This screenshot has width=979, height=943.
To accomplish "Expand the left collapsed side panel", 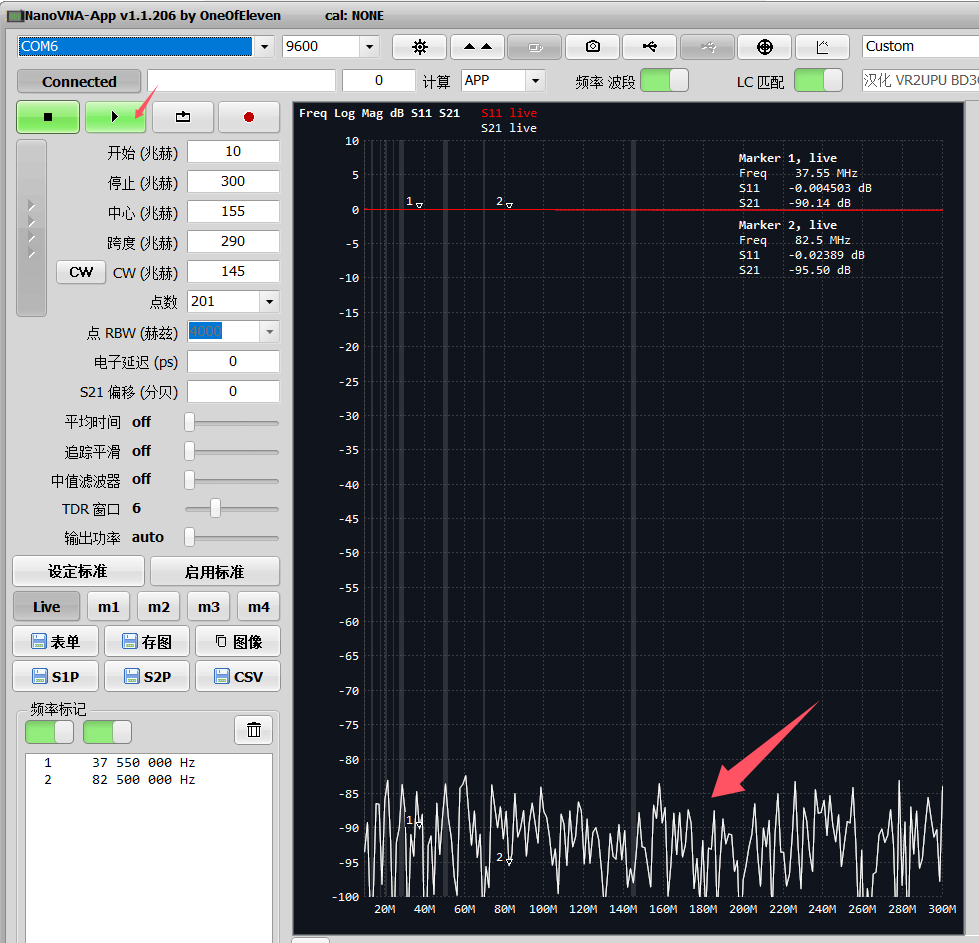I will tap(31, 228).
